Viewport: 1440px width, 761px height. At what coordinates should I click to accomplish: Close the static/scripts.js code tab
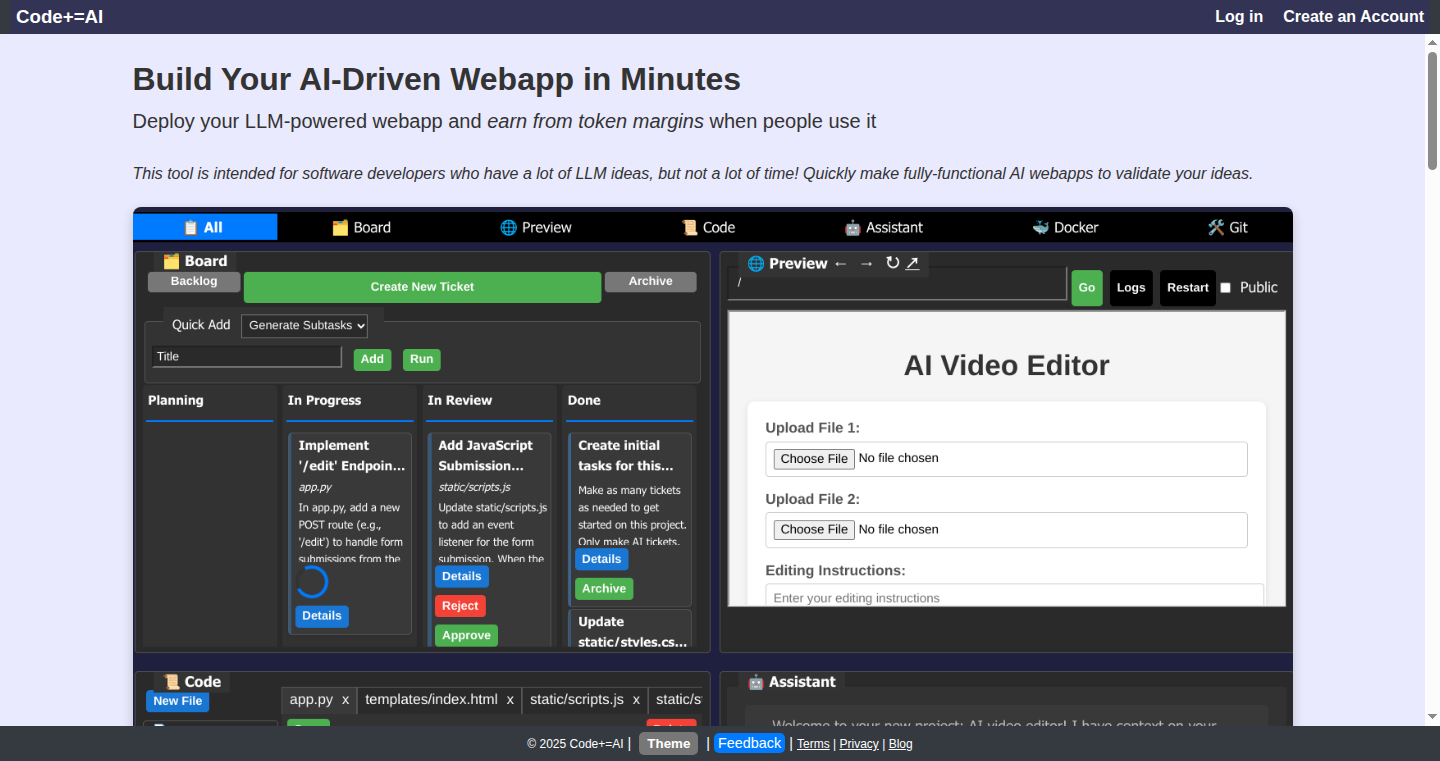tap(636, 700)
